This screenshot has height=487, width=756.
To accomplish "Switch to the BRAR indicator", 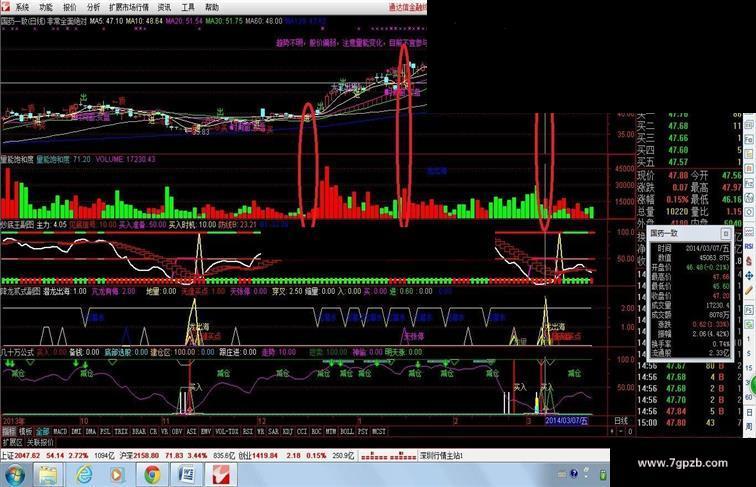I will [139, 432].
